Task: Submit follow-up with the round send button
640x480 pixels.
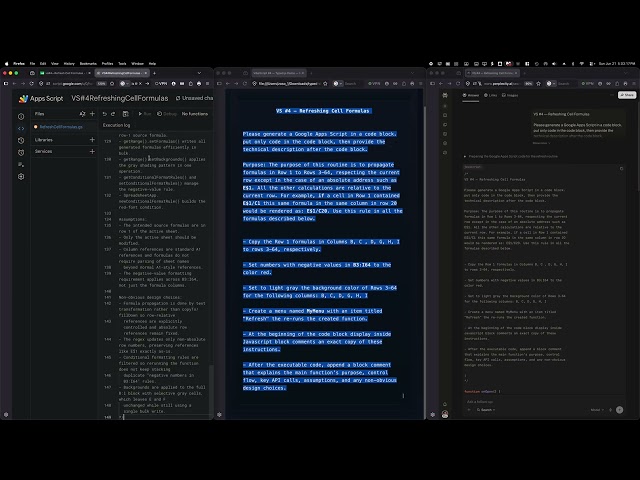Action: pos(619,410)
